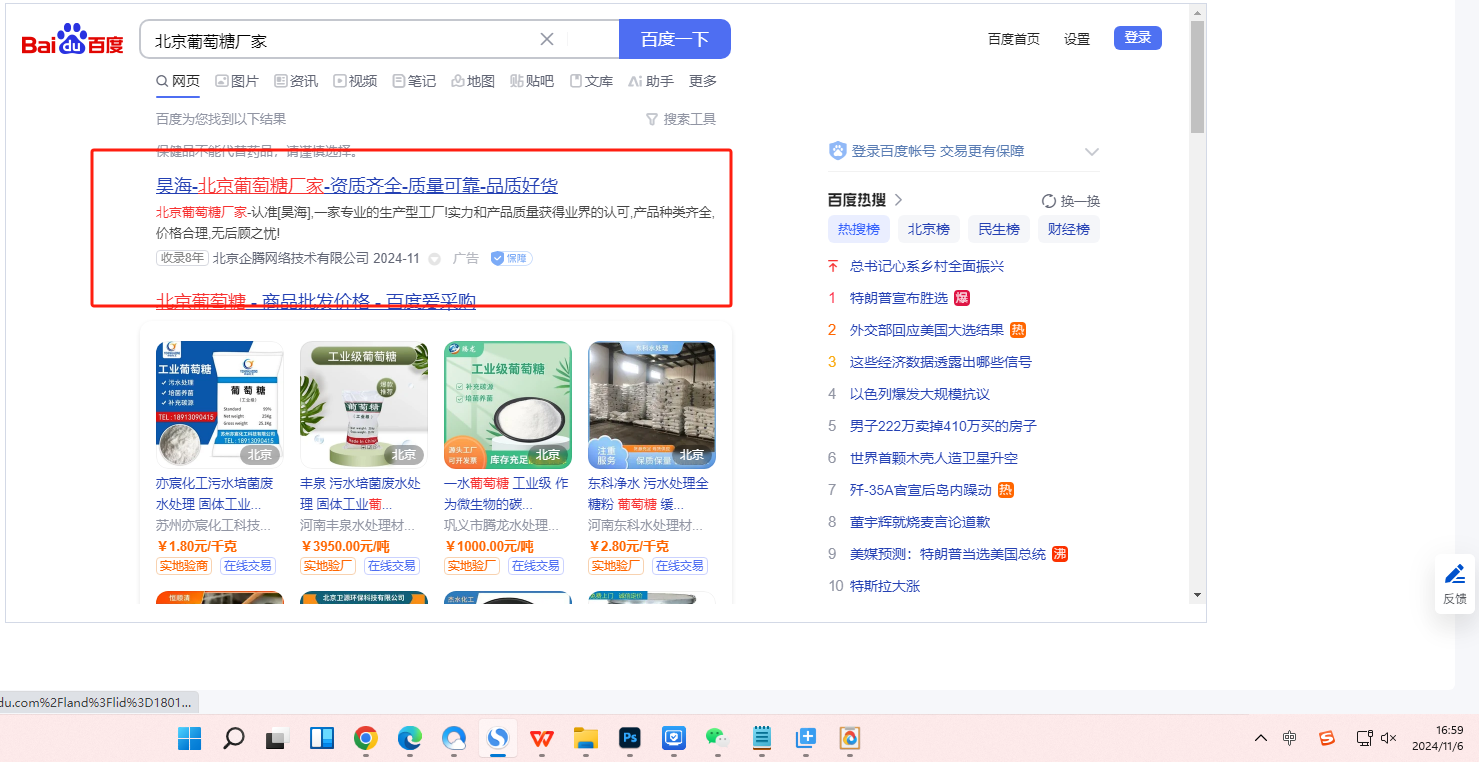Image resolution: width=1479 pixels, height=762 pixels.
Task: Switch to the 图片 search tab
Action: [x=236, y=81]
